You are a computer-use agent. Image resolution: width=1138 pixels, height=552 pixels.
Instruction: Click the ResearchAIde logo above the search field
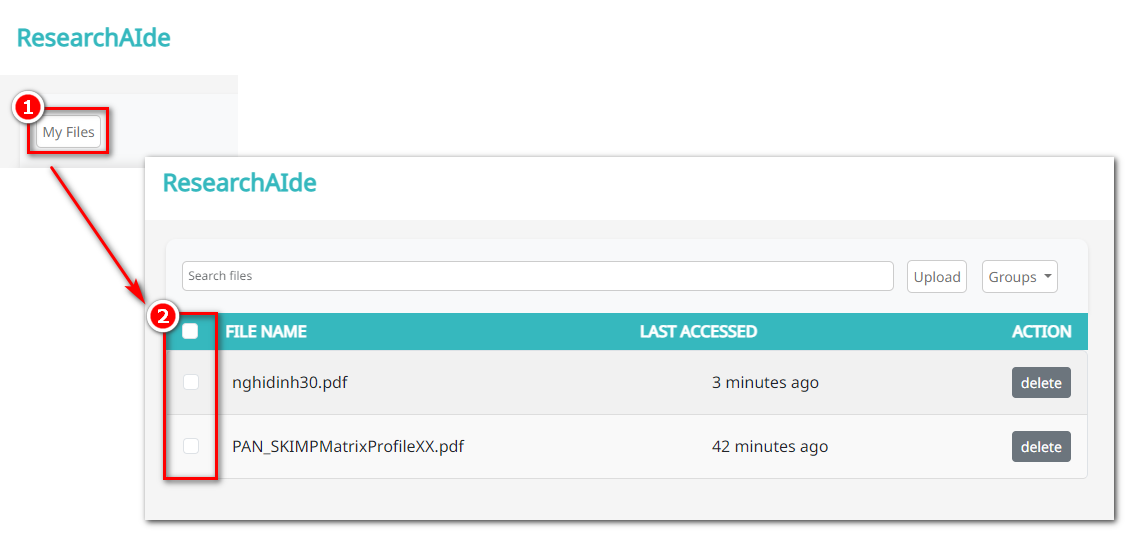[x=240, y=183]
